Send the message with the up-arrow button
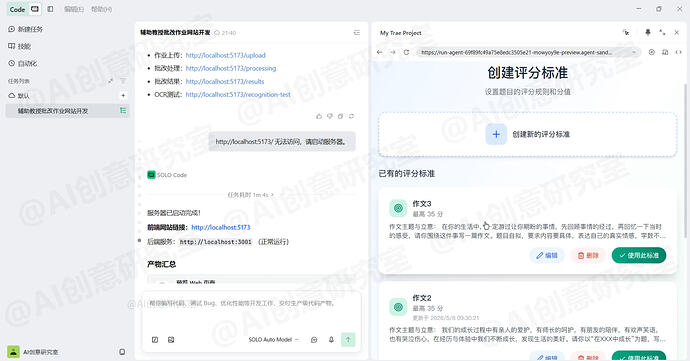This screenshot has width=690, height=361. (x=348, y=339)
